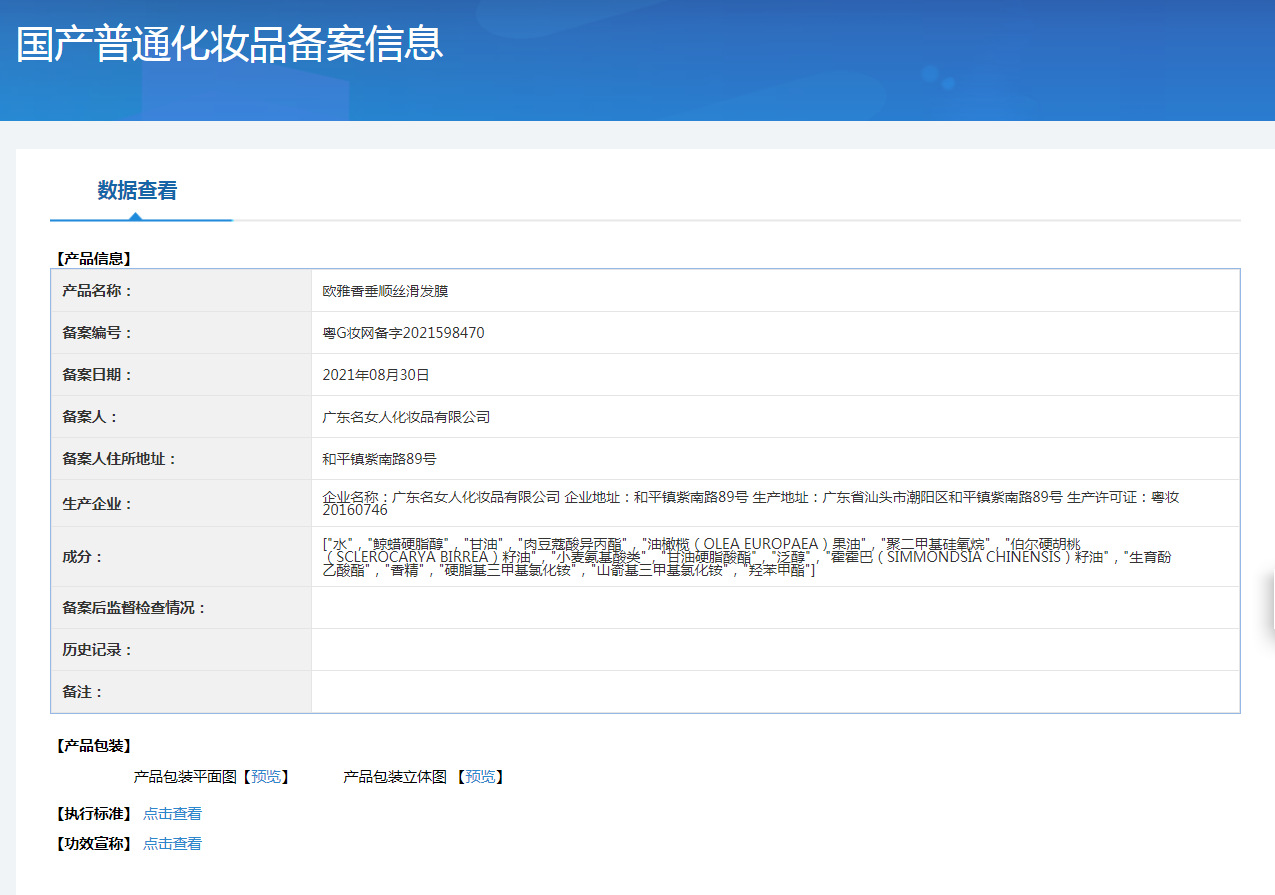1275x895 pixels.
Task: Click 点击查看 next to 功效宣称
Action: click(x=172, y=843)
